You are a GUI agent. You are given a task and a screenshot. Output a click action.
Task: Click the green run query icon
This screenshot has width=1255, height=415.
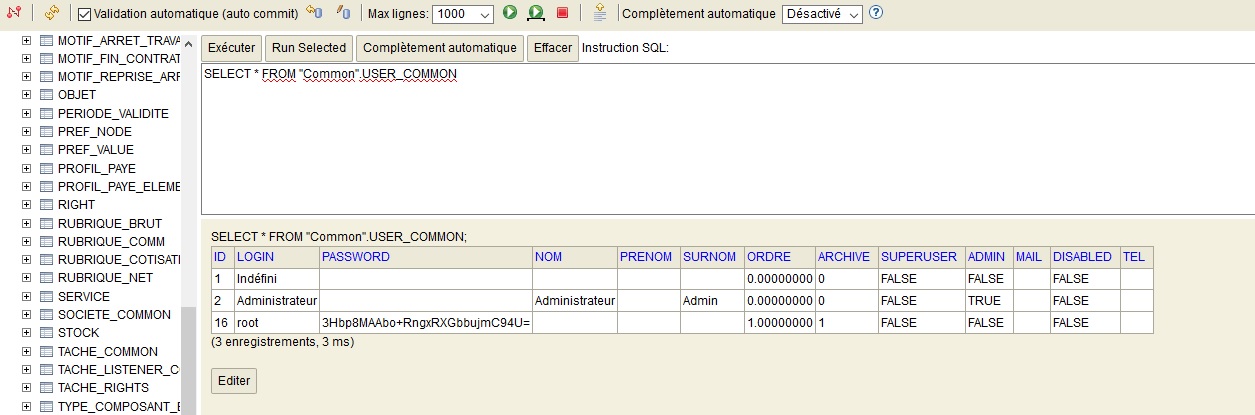(510, 14)
